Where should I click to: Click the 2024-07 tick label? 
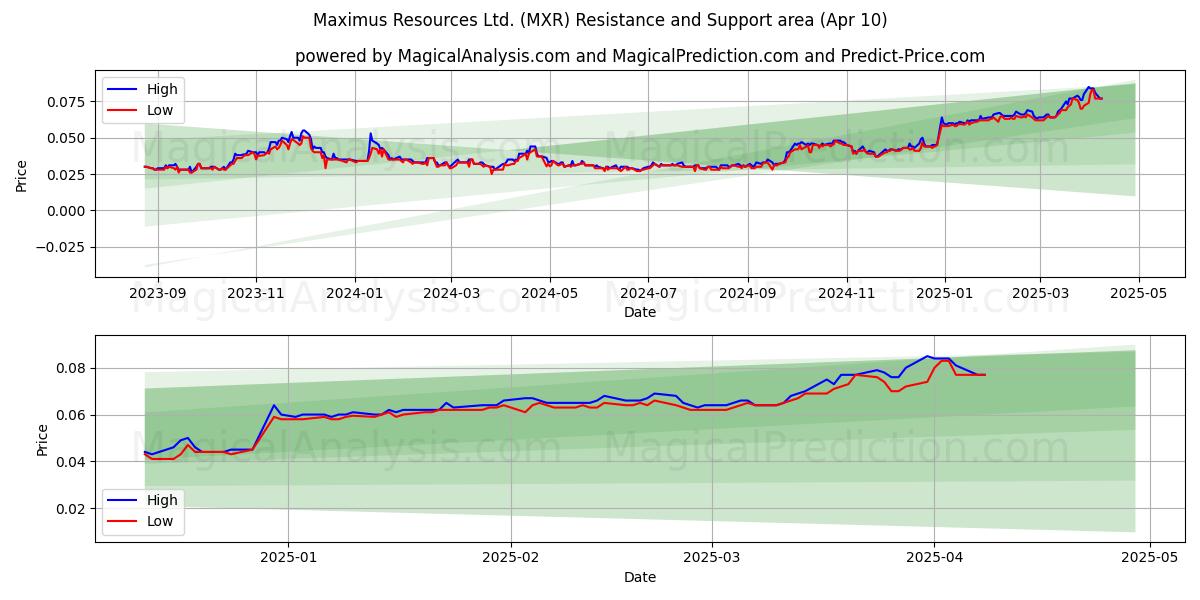click(647, 293)
